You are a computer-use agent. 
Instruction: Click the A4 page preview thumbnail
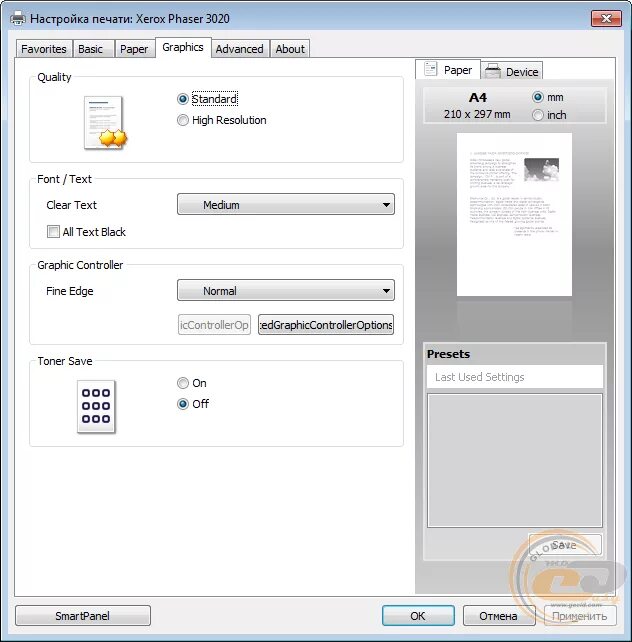(514, 214)
